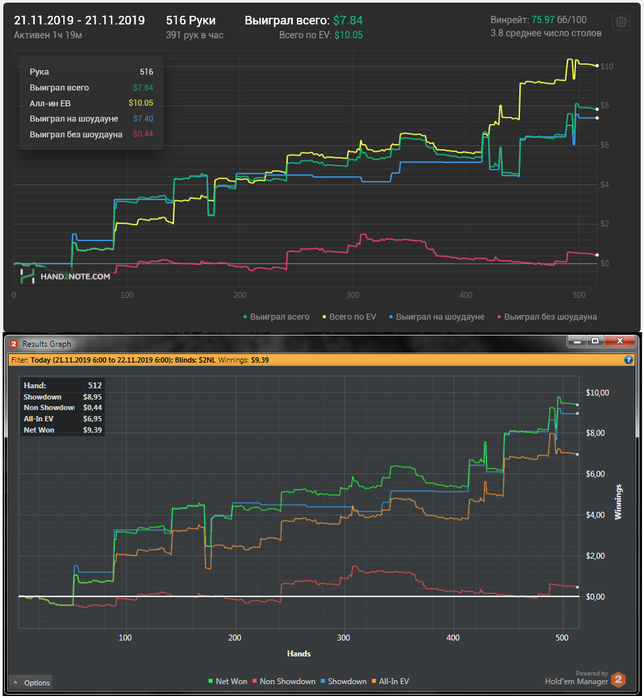Viewport: 644px width, 700px height.
Task: Click the Hold'em Manager 2 logo
Action: pos(618,680)
